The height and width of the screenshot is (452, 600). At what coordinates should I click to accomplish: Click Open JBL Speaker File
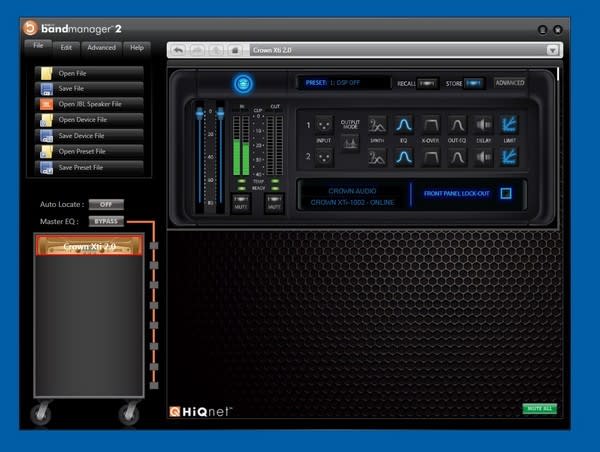click(x=89, y=104)
